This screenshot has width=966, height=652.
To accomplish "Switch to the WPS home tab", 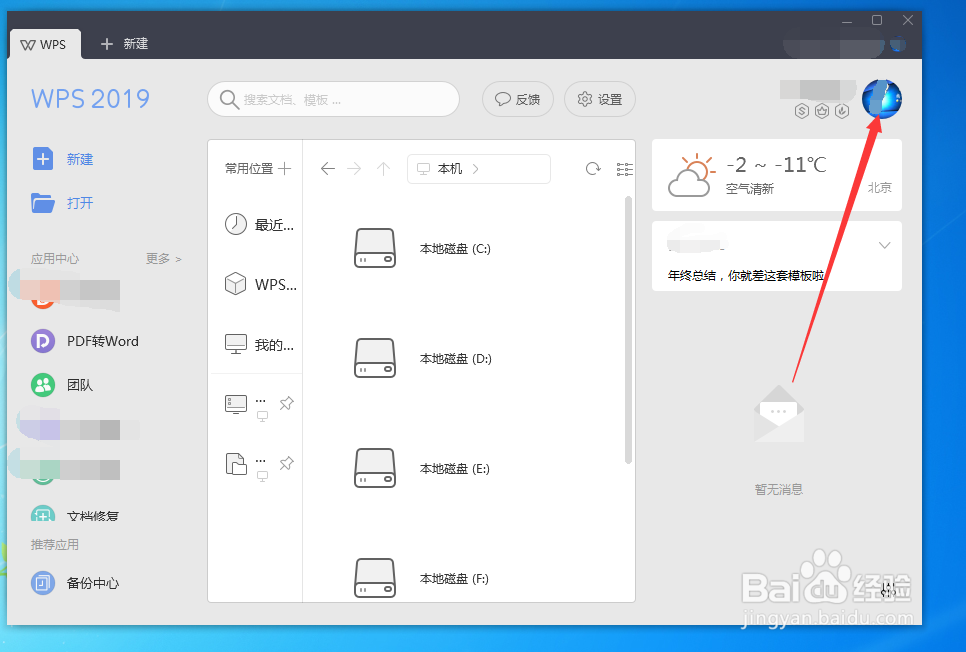I will click(x=44, y=44).
